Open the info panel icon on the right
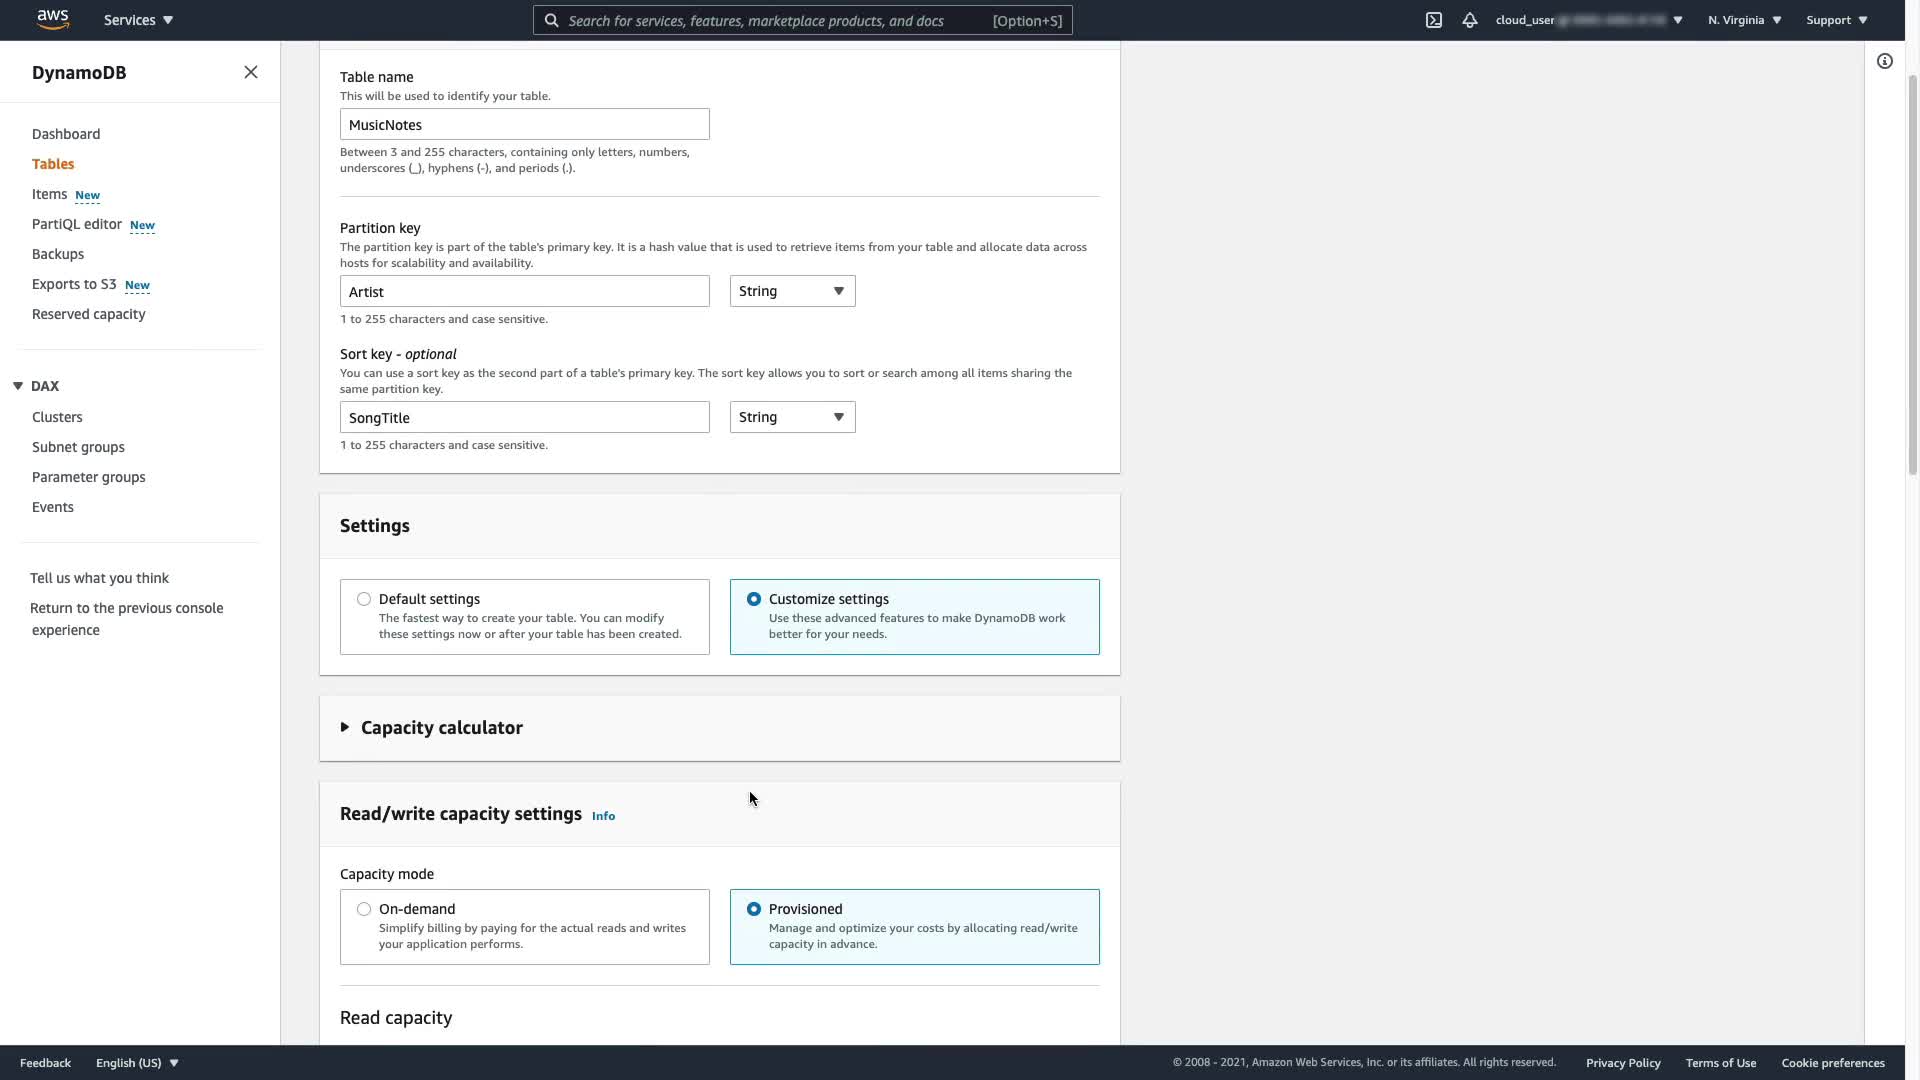Viewport: 1920px width, 1080px height. tap(1884, 61)
